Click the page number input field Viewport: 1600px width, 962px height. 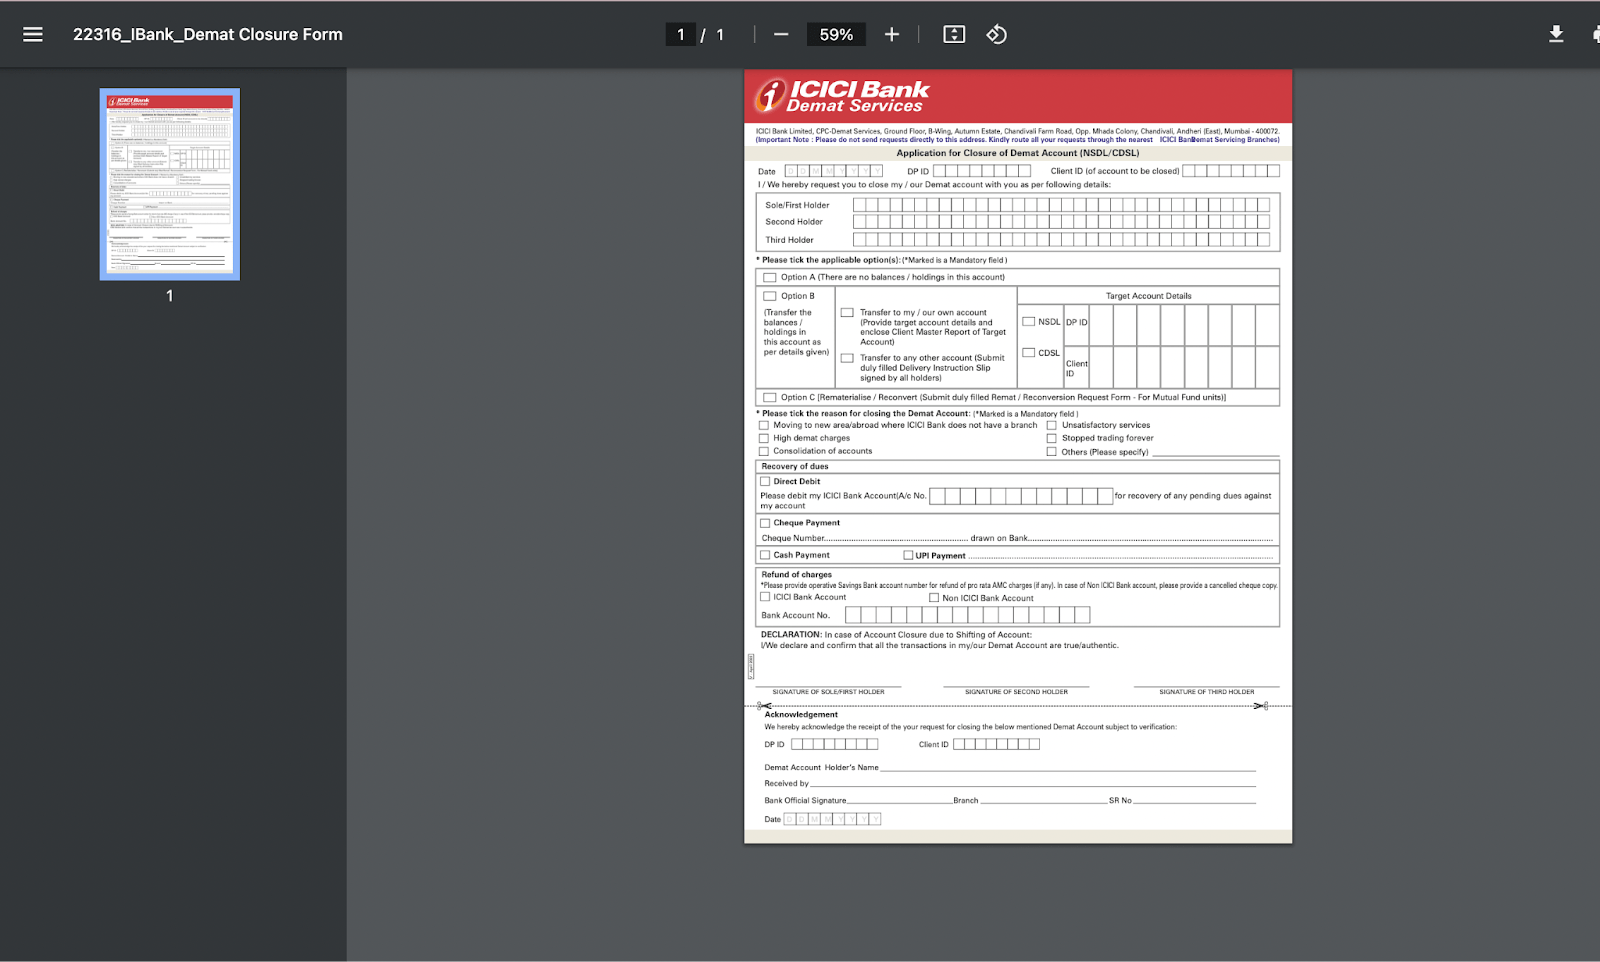(680, 33)
